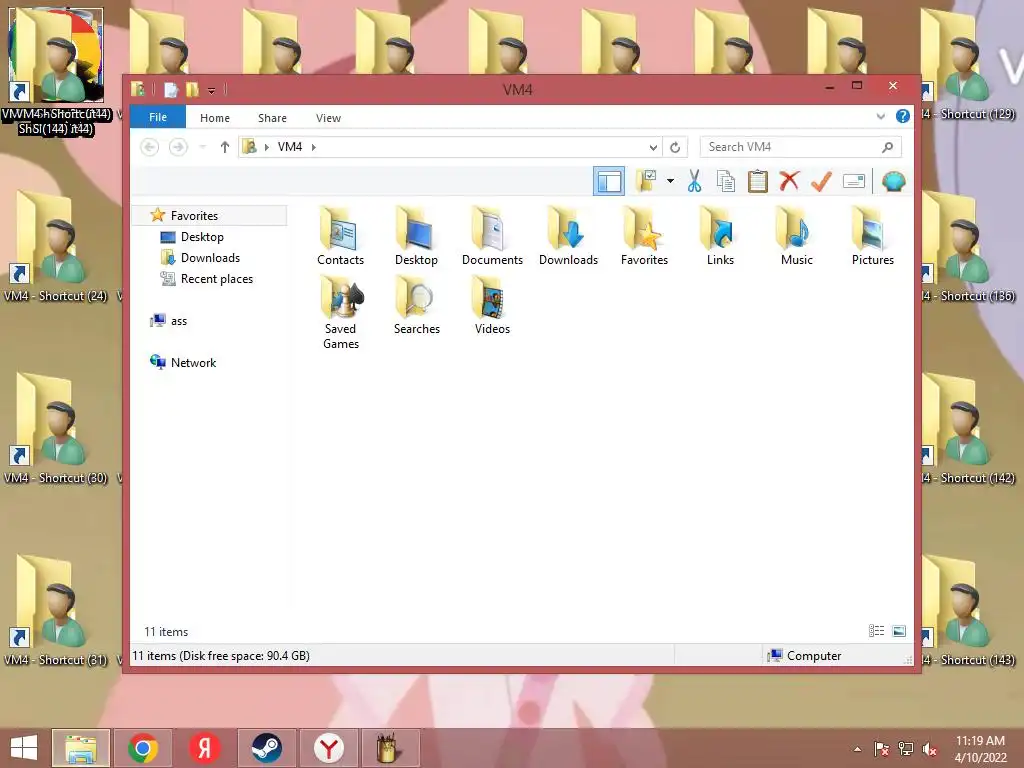This screenshot has width=1024, height=768.
Task: Click the muted volume tray icon
Action: pos(930,750)
